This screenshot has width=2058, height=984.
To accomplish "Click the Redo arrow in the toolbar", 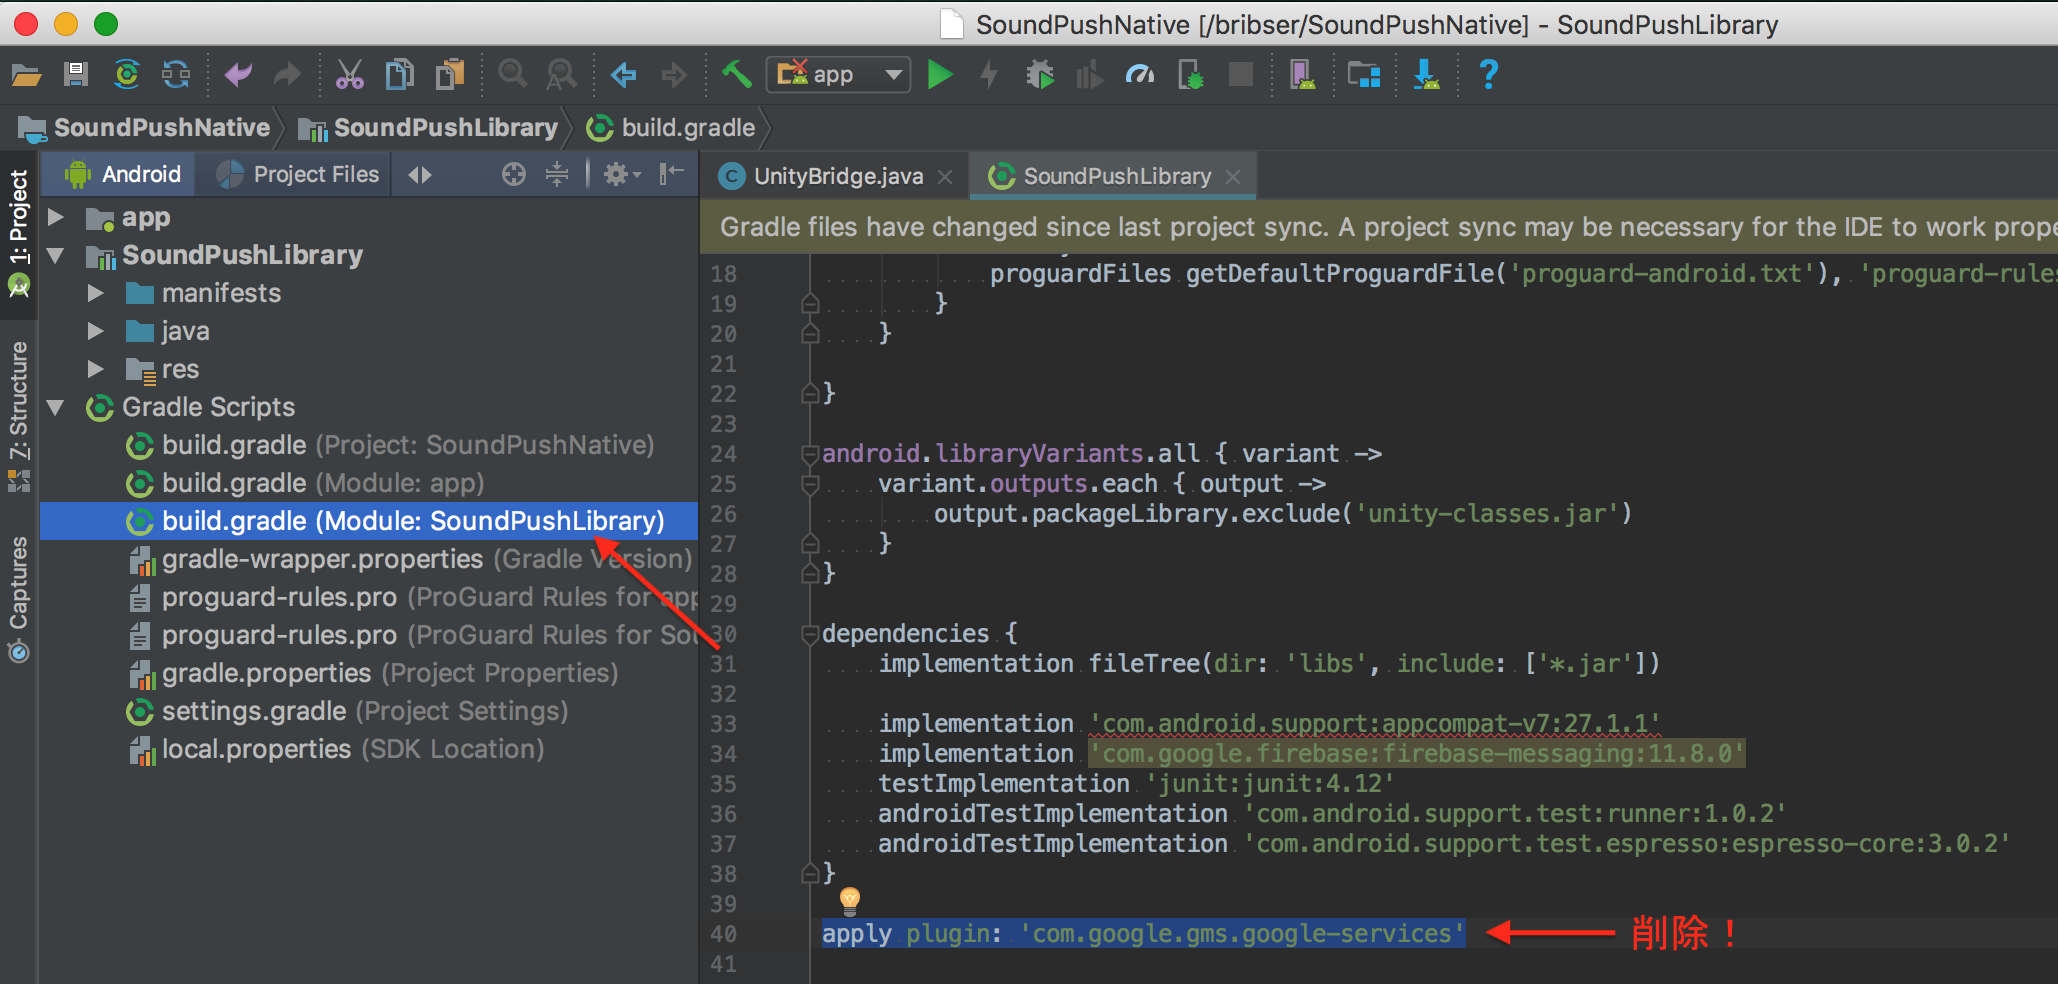I will pos(287,75).
